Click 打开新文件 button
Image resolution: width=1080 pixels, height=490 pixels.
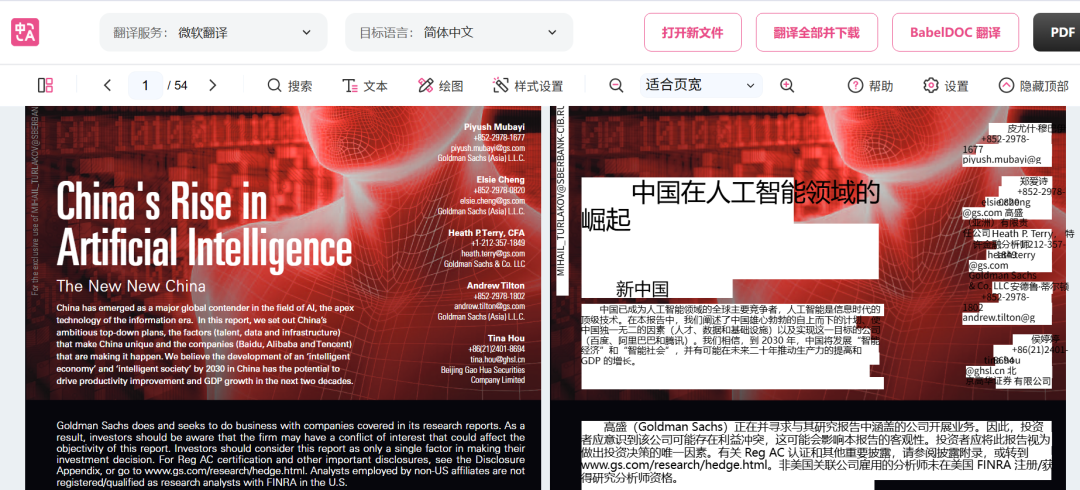point(693,32)
